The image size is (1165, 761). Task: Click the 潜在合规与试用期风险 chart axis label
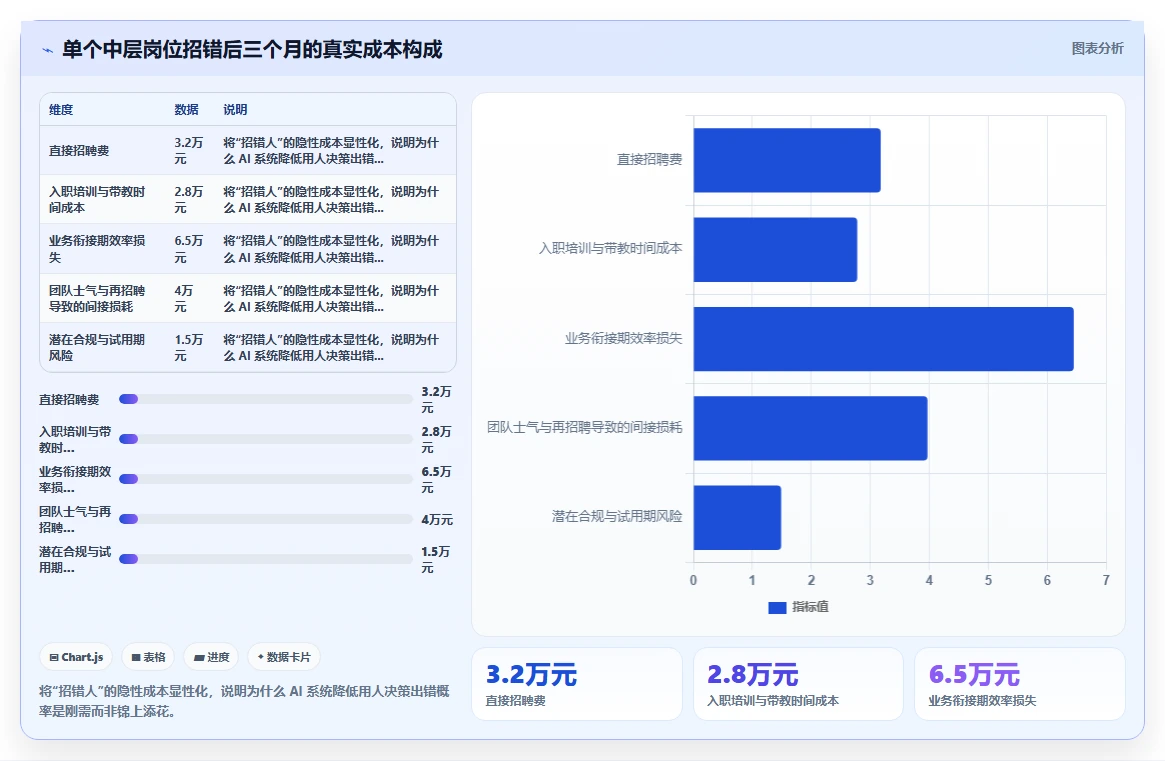[x=617, y=516]
